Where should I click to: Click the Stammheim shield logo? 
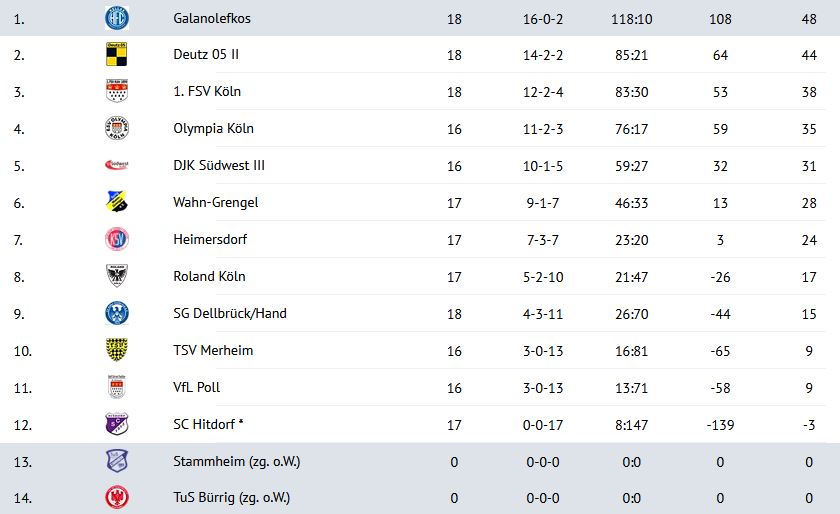pyautogui.click(x=117, y=461)
